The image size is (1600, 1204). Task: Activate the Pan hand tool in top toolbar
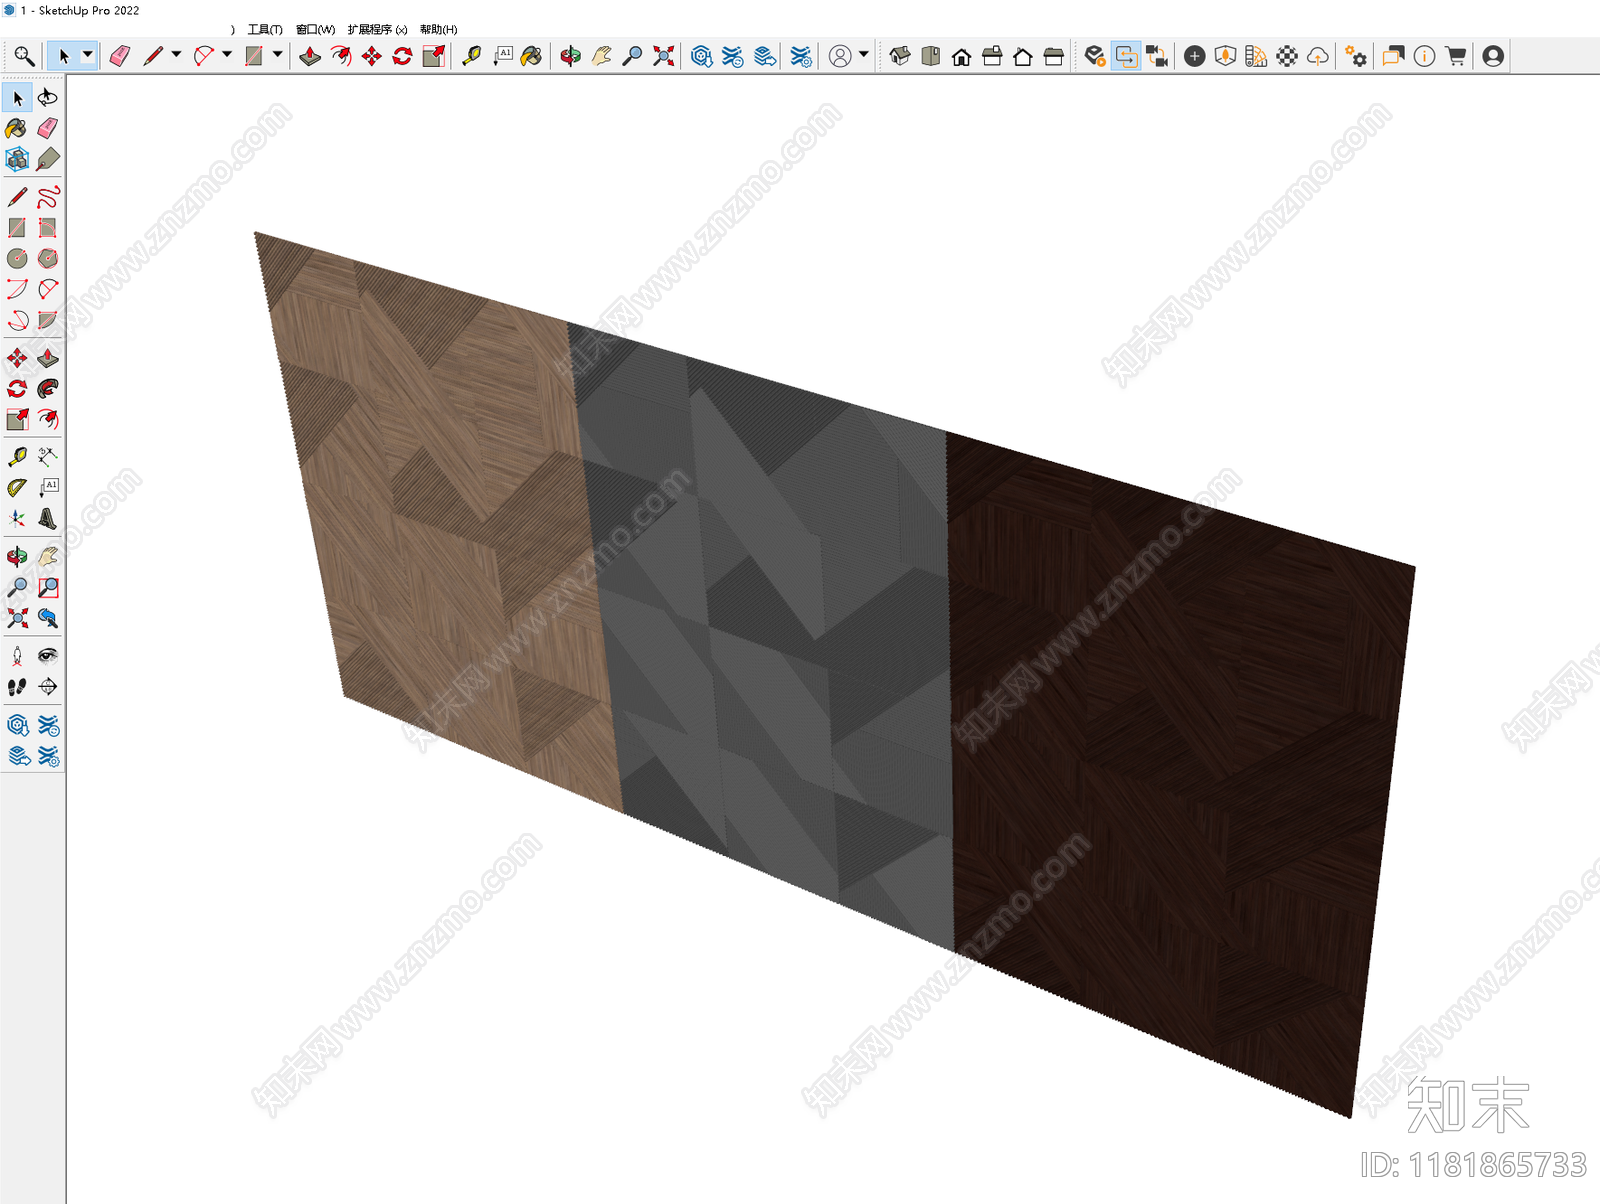pos(602,56)
